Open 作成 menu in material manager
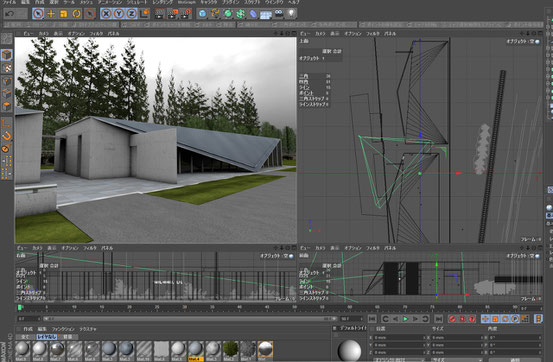Viewport: 553px width, 362px height. click(x=28, y=329)
